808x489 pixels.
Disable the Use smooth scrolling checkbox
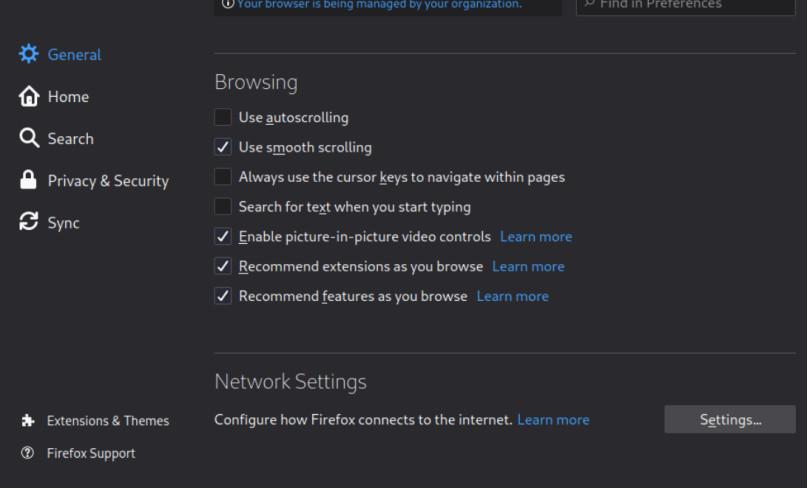pyautogui.click(x=223, y=147)
